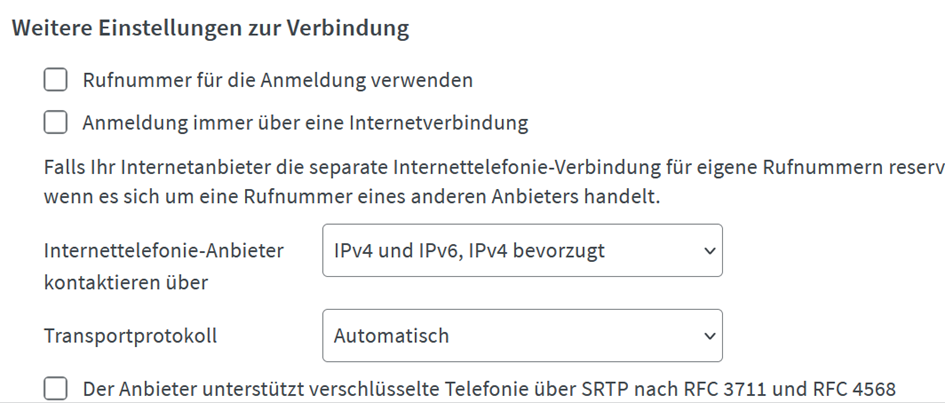Click the label 'Rufnummer für die Anmeldung verwenden'
Screen dimensions: 945x403
click(x=277, y=80)
